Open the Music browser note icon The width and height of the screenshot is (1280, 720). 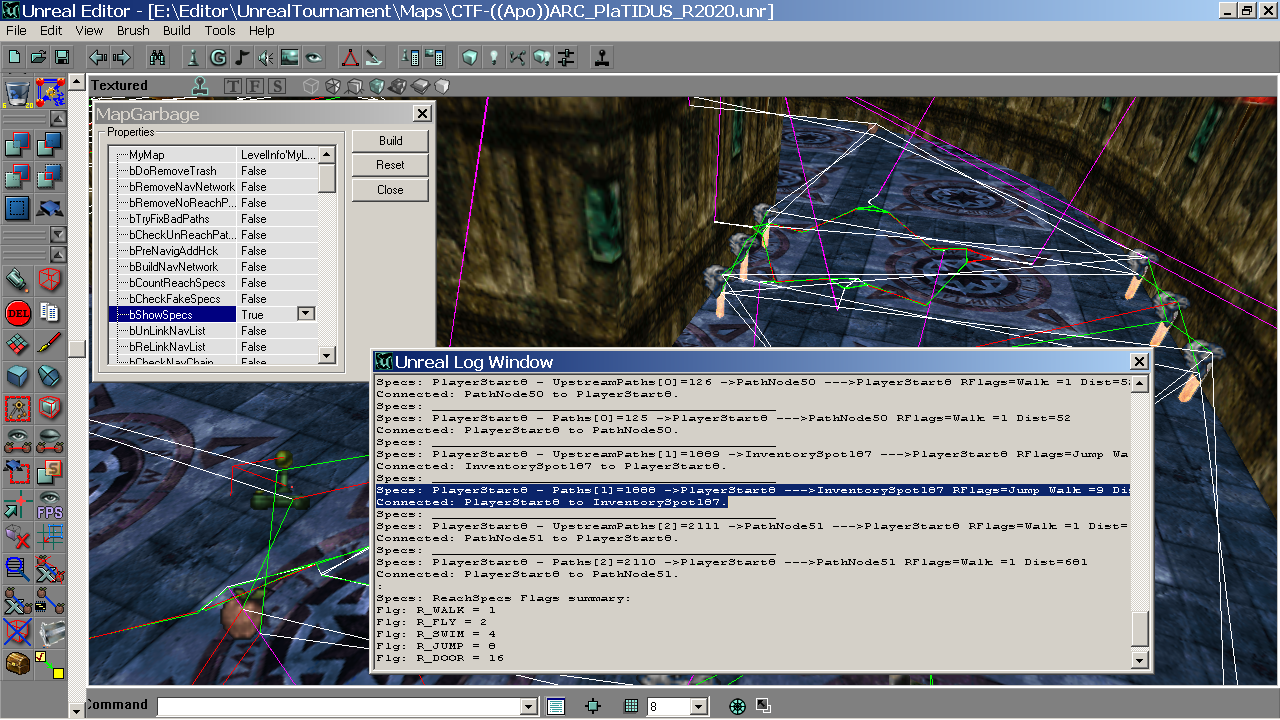pyautogui.click(x=242, y=57)
